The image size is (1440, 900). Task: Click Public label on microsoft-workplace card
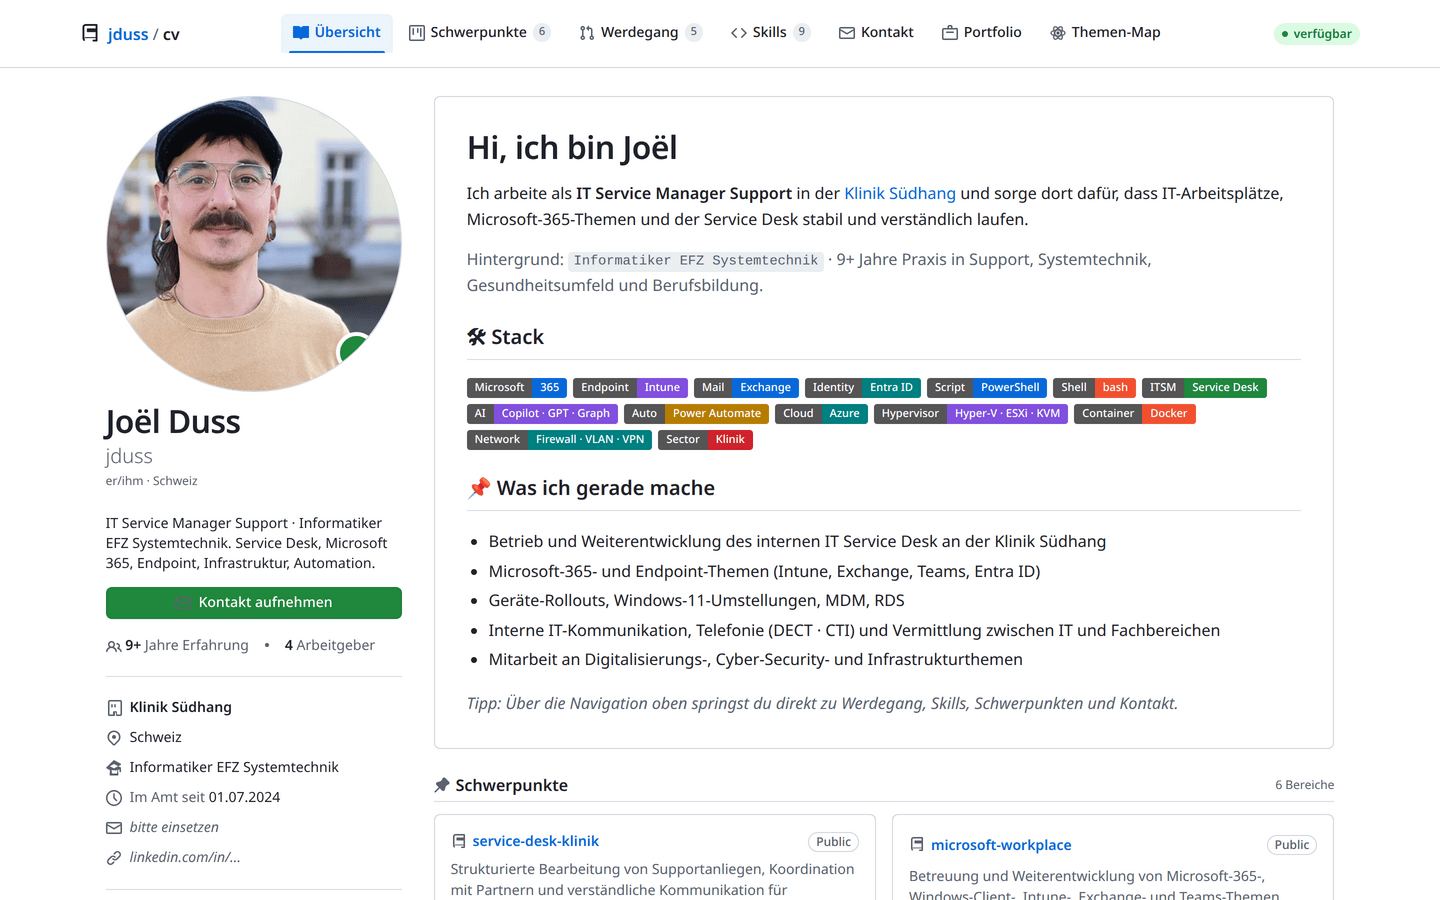tap(1292, 845)
